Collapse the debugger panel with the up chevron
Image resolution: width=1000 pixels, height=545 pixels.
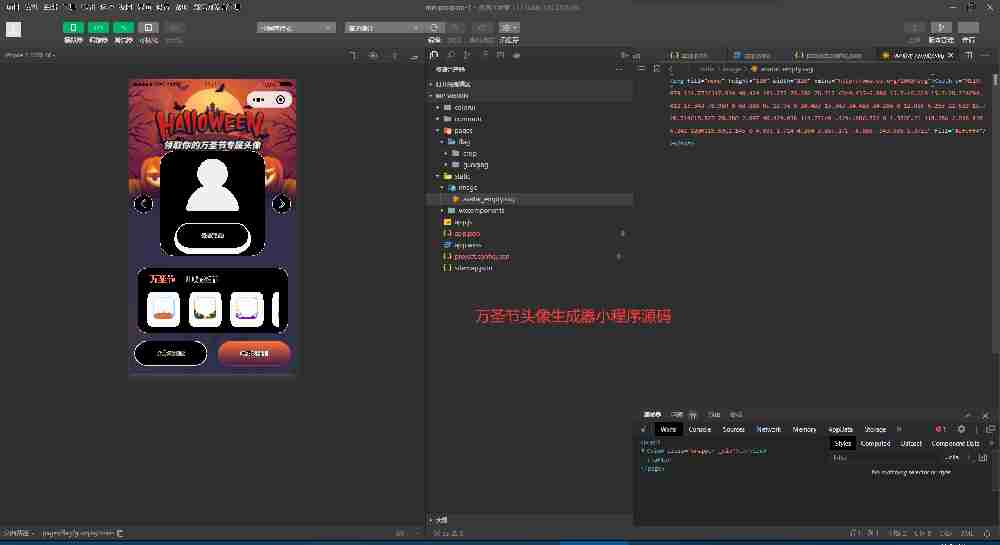[967, 414]
